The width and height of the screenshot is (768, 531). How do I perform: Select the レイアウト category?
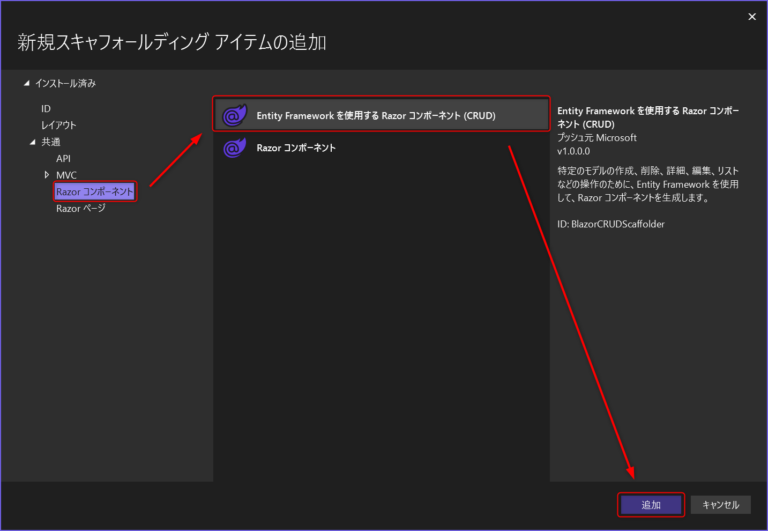[x=58, y=125]
